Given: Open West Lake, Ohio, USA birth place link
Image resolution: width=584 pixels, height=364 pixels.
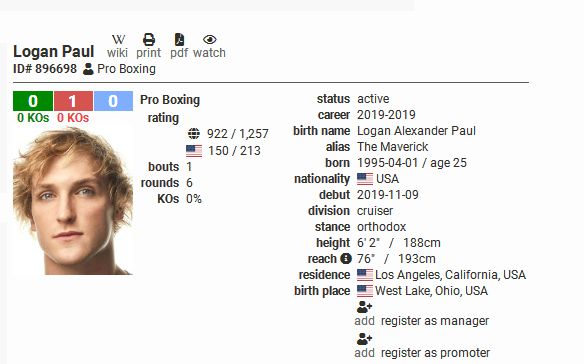Looking at the screenshot, I should tap(431, 291).
